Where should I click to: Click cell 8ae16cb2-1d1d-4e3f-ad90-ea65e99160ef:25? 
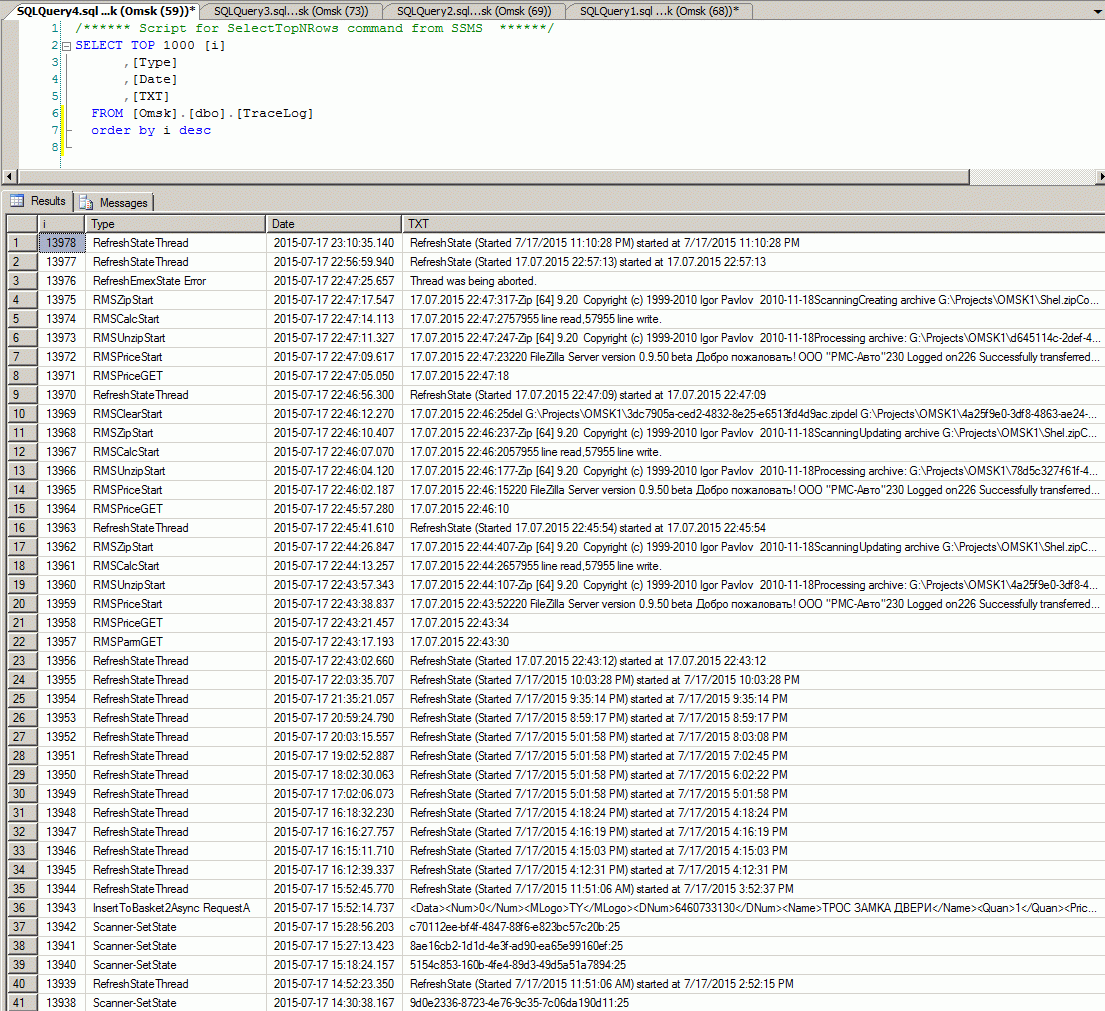pos(753,947)
